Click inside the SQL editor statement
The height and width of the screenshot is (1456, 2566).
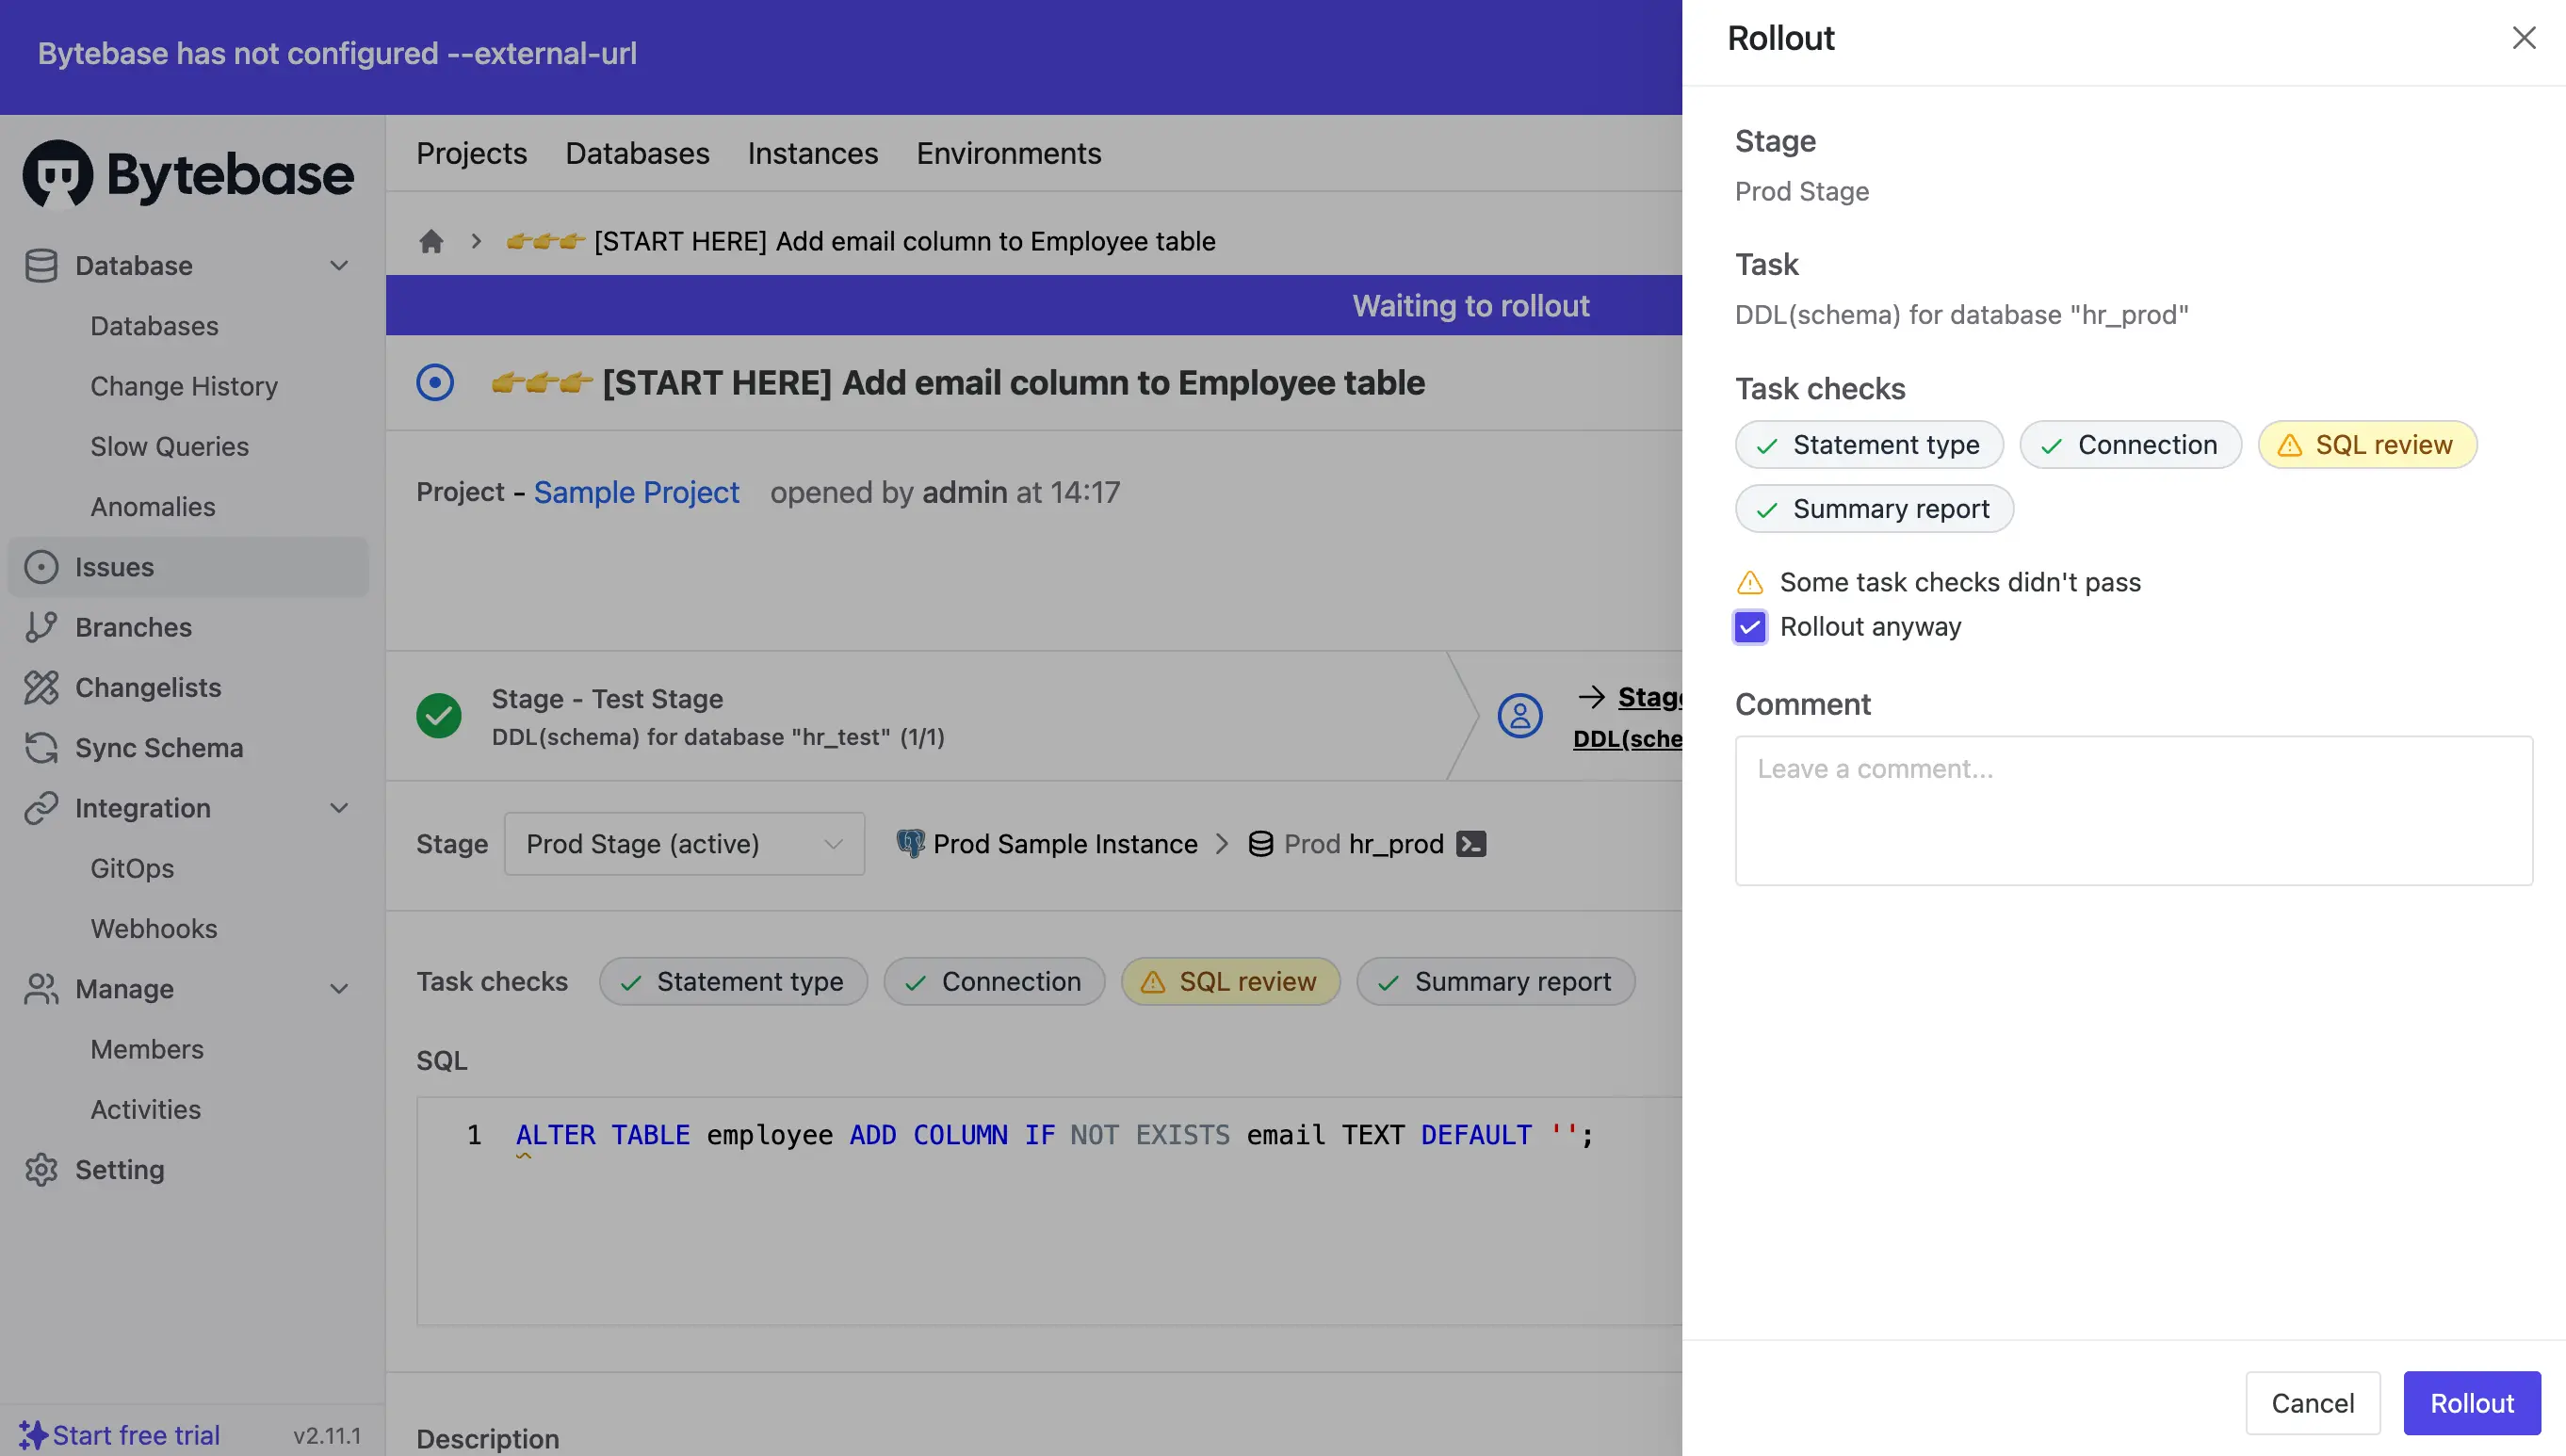tap(1054, 1135)
